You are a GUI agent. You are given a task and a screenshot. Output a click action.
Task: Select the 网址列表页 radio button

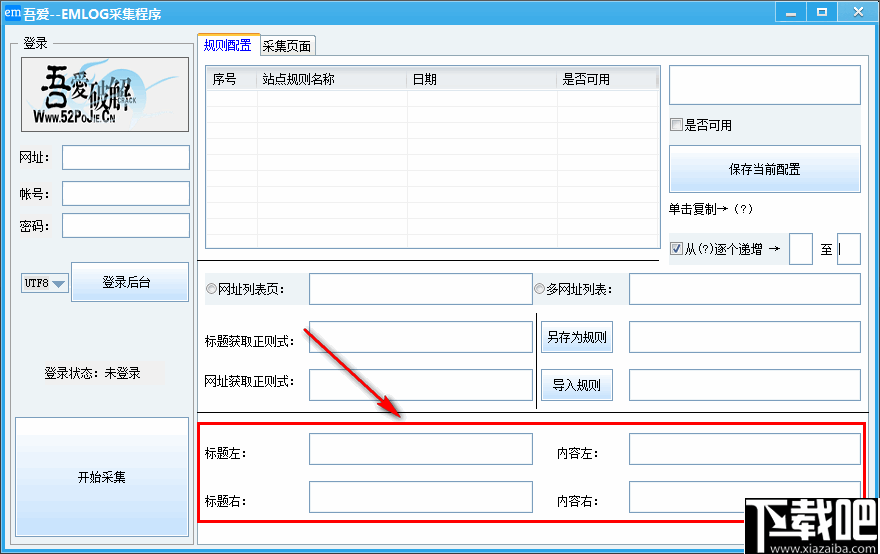212,289
